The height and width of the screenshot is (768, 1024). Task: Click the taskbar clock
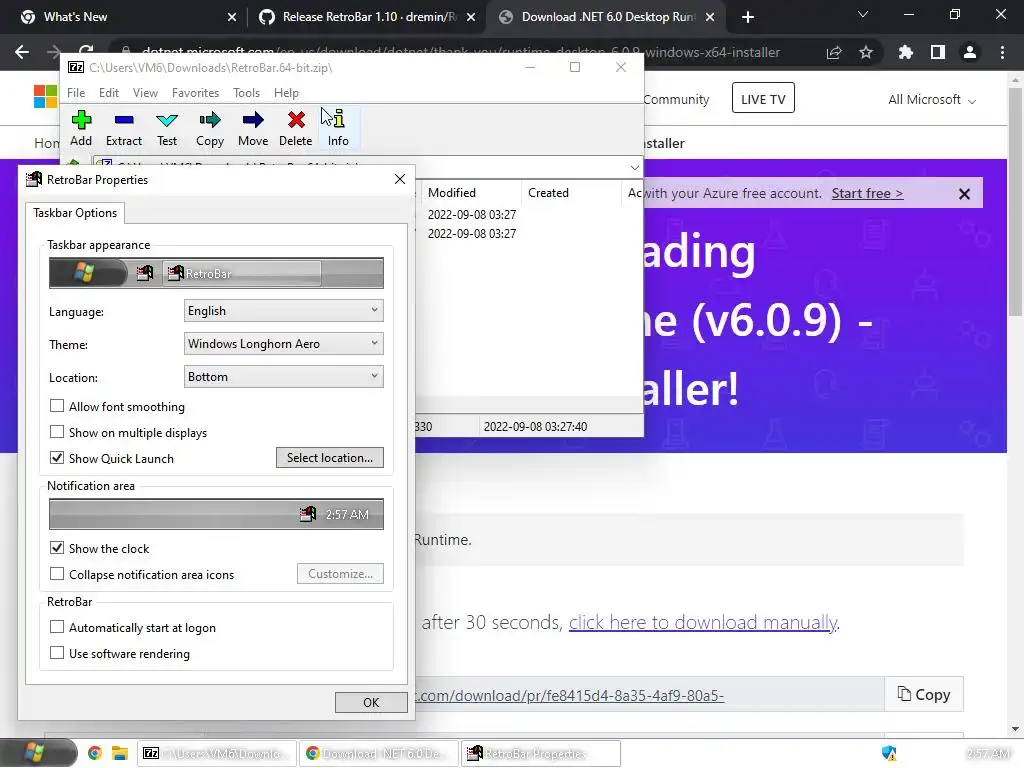coord(988,754)
